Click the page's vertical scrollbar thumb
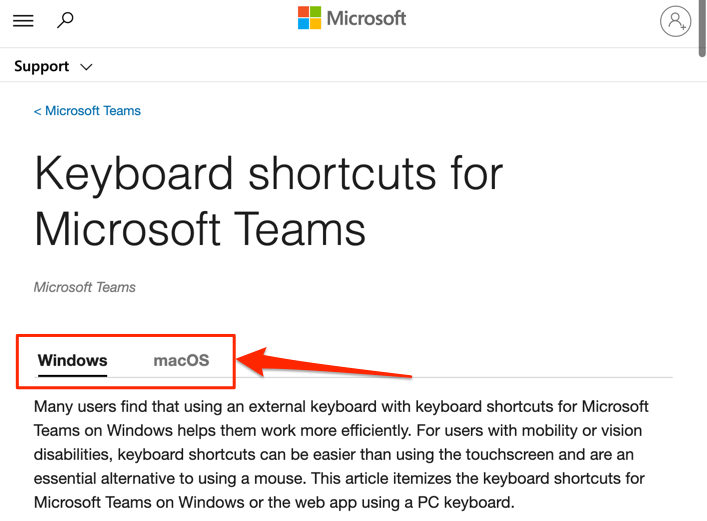 point(701,28)
